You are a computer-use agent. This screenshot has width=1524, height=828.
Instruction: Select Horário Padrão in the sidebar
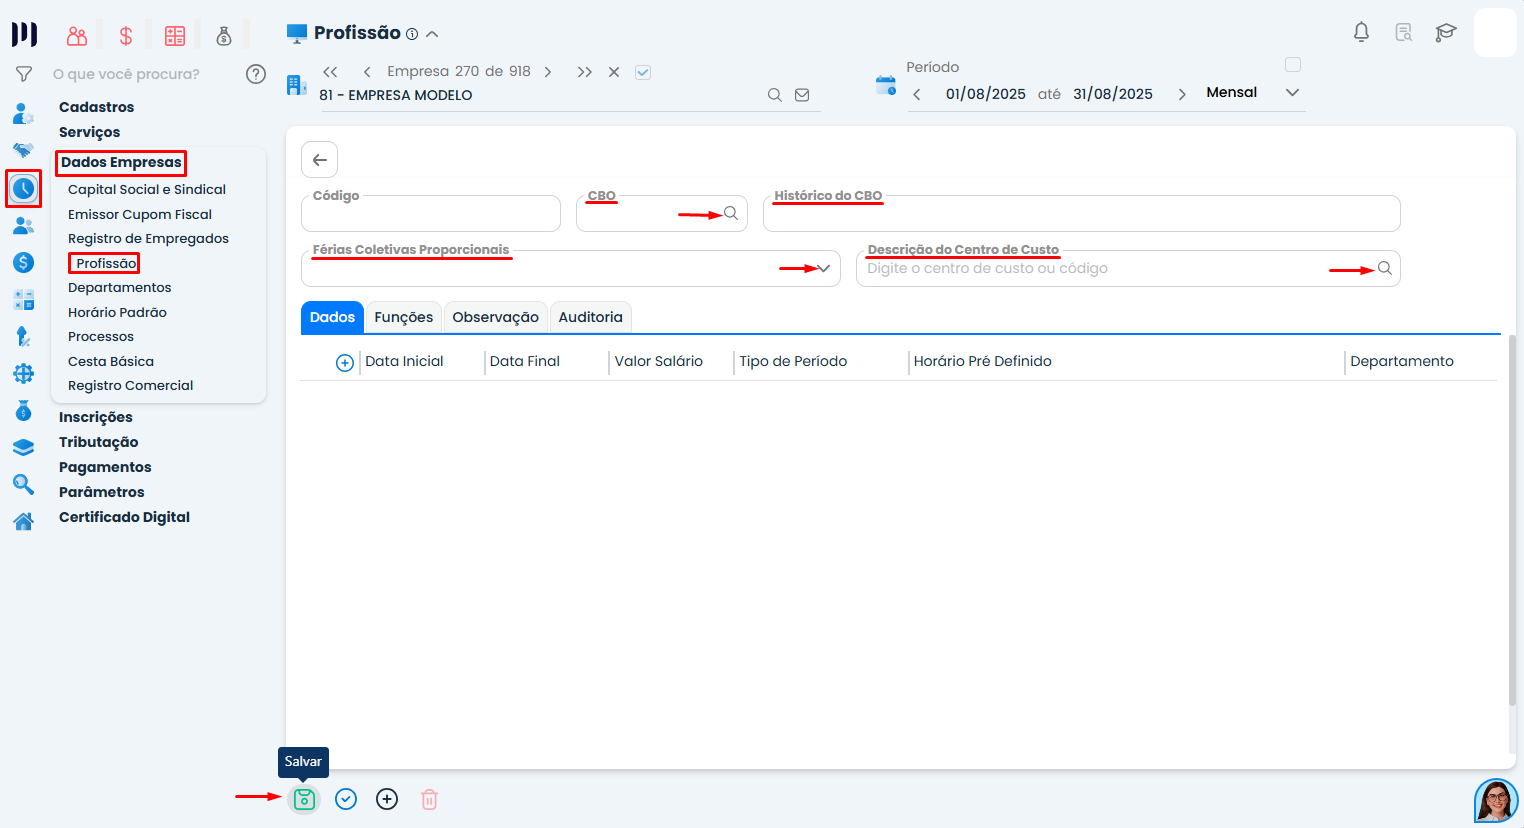point(118,313)
